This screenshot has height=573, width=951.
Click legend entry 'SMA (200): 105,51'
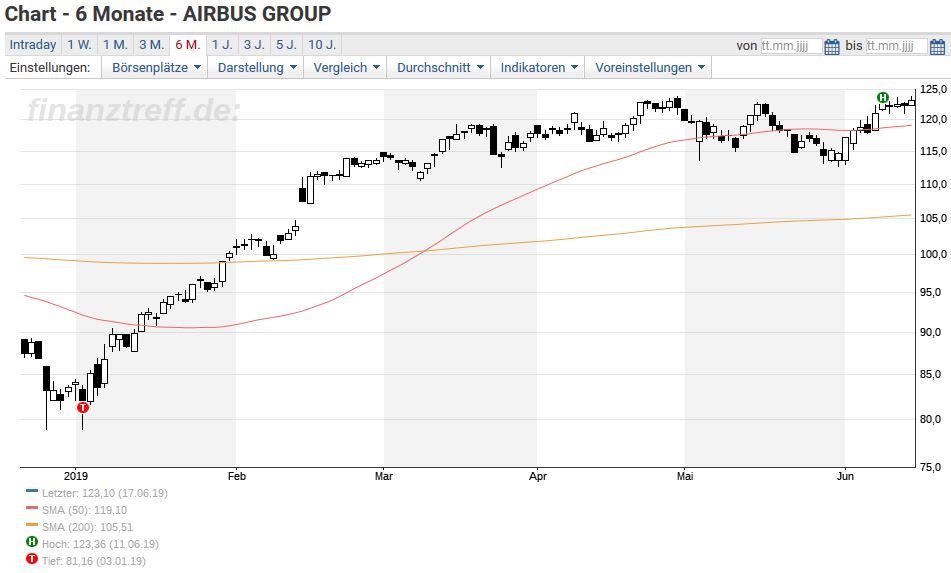coord(87,528)
